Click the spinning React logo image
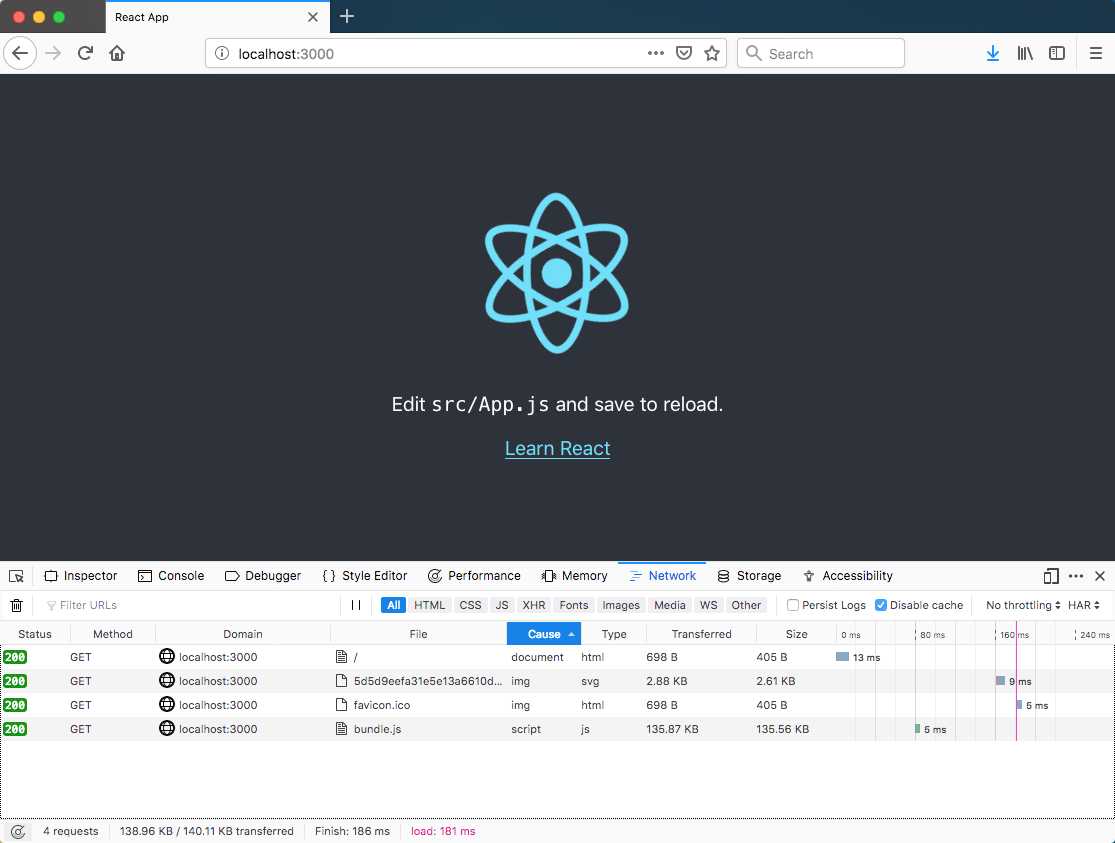Viewport: 1115px width, 843px height. 557,273
